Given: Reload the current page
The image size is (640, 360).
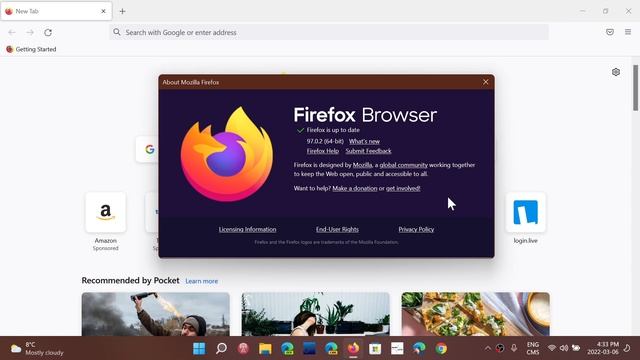Looking at the screenshot, I should [48, 32].
